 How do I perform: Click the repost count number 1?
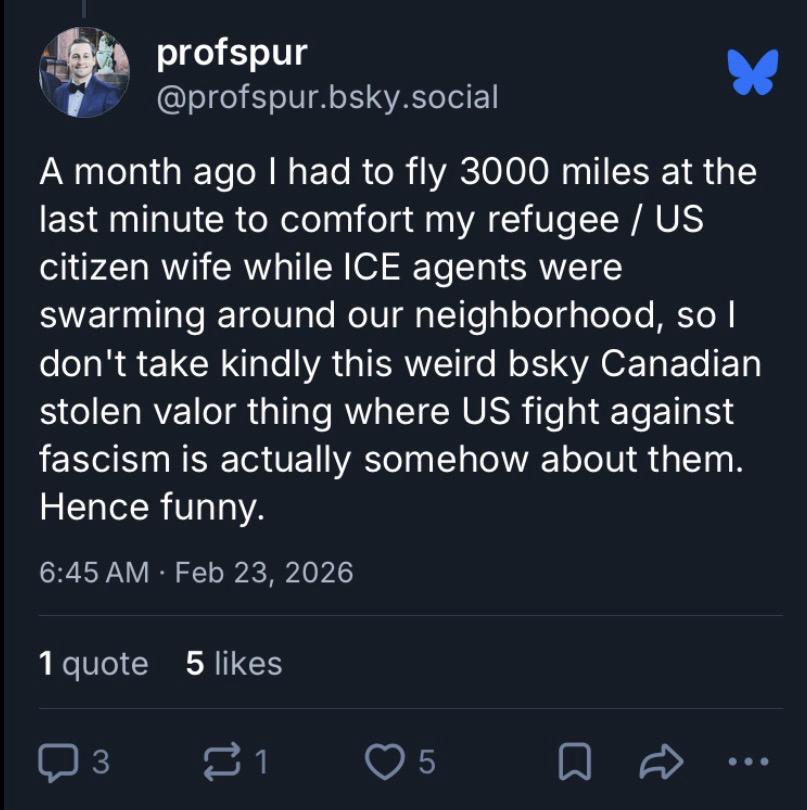(262, 765)
